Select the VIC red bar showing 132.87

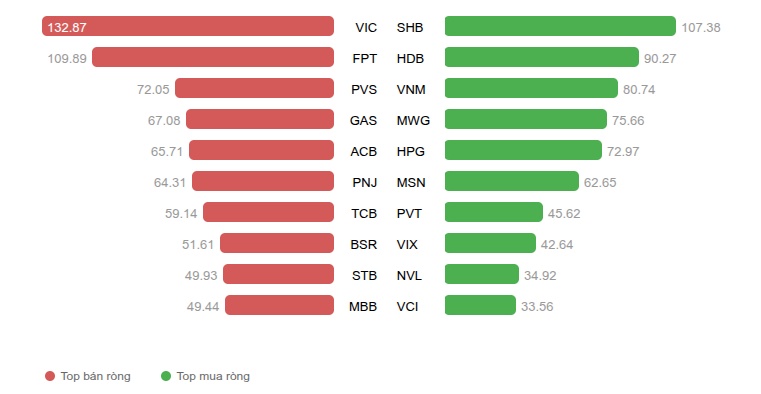(x=188, y=26)
